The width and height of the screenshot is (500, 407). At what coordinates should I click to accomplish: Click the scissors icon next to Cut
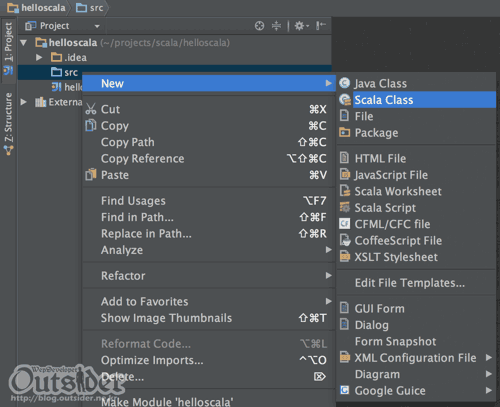click(x=91, y=109)
